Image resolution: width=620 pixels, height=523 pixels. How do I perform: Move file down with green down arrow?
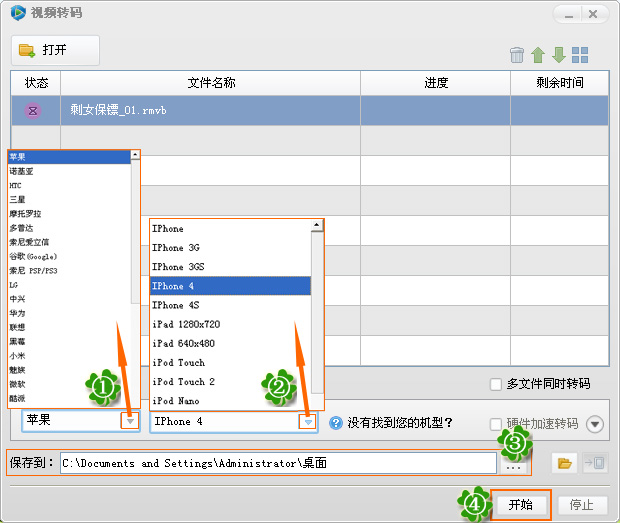click(x=559, y=55)
